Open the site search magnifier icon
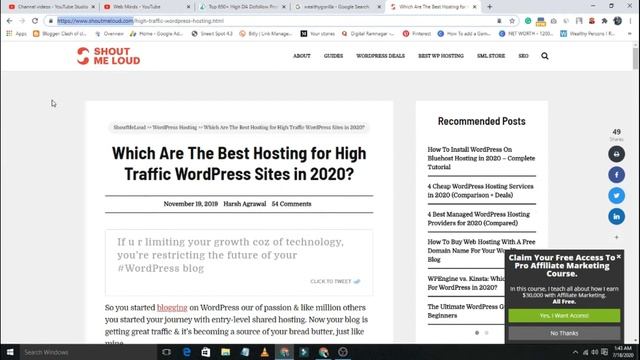Image resolution: width=640 pixels, height=360 pixels. pos(544,56)
